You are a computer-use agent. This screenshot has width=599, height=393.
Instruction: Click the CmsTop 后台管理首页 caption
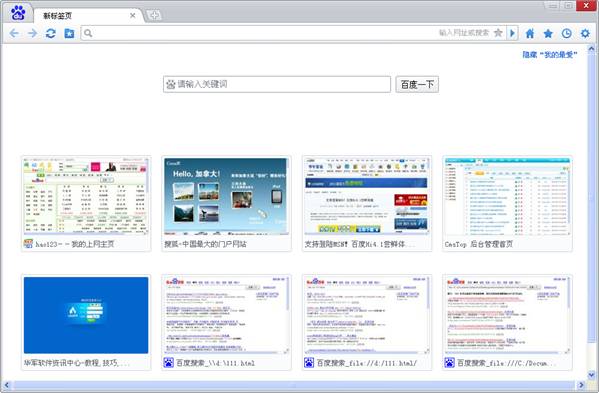479,244
